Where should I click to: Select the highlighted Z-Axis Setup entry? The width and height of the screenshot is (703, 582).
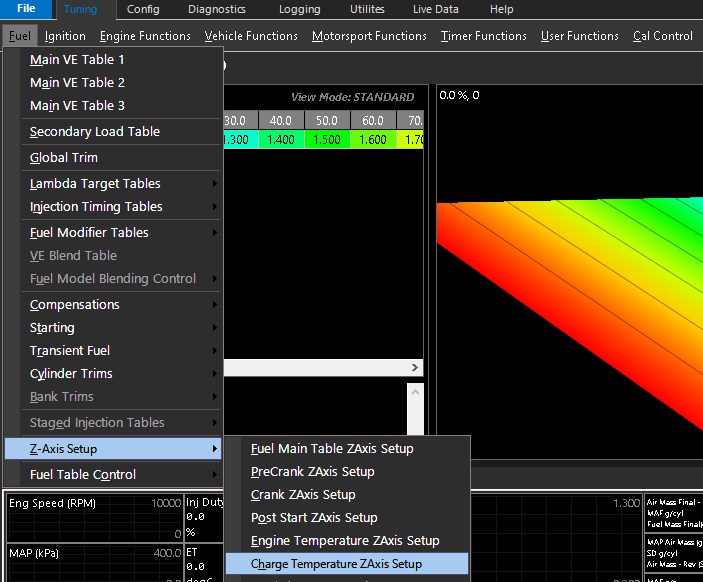[x=113, y=448]
